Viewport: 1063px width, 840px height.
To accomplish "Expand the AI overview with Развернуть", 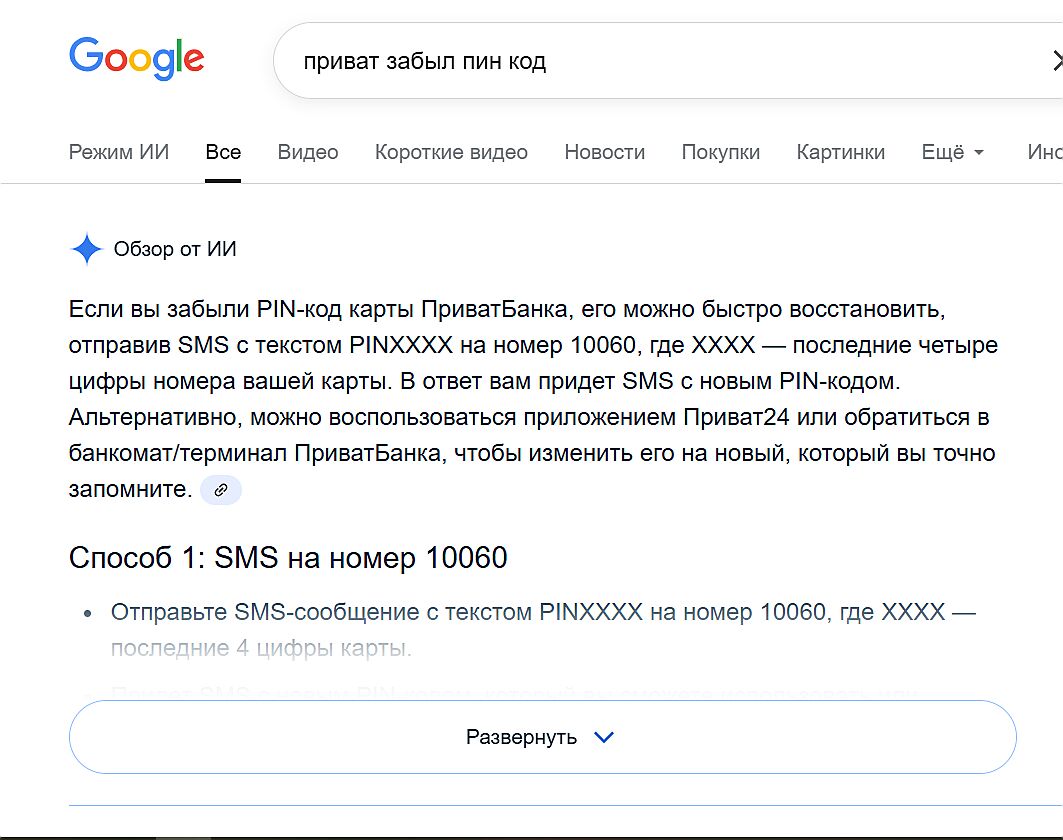I will [x=542, y=737].
